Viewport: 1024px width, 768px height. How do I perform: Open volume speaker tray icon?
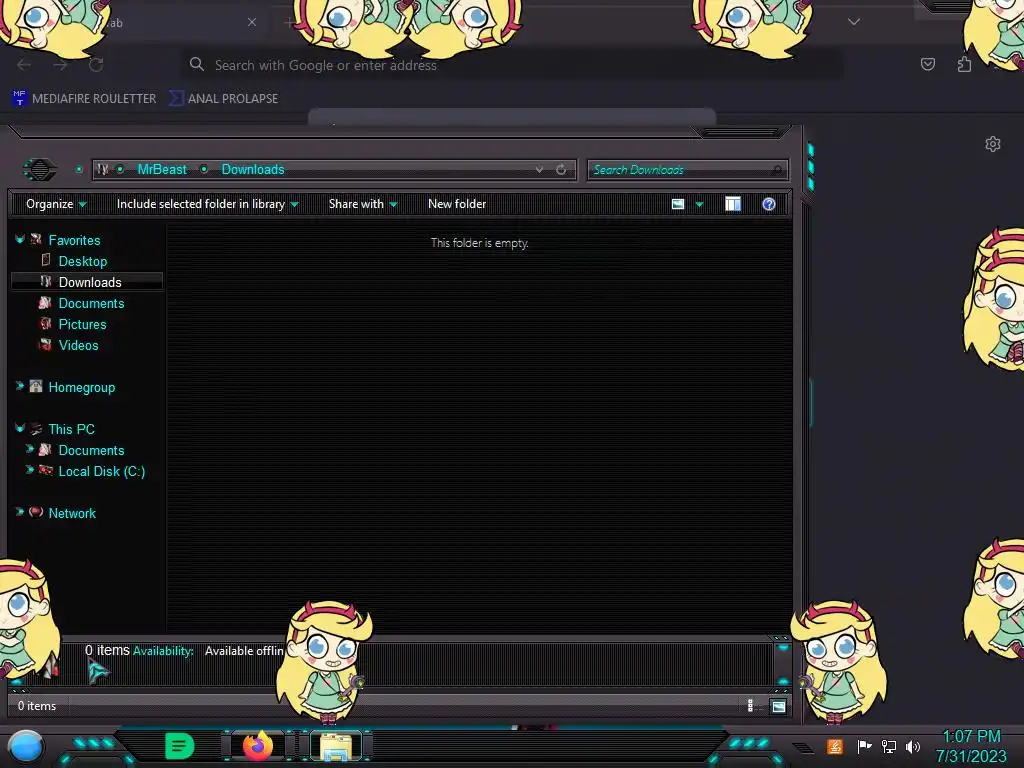click(x=913, y=746)
